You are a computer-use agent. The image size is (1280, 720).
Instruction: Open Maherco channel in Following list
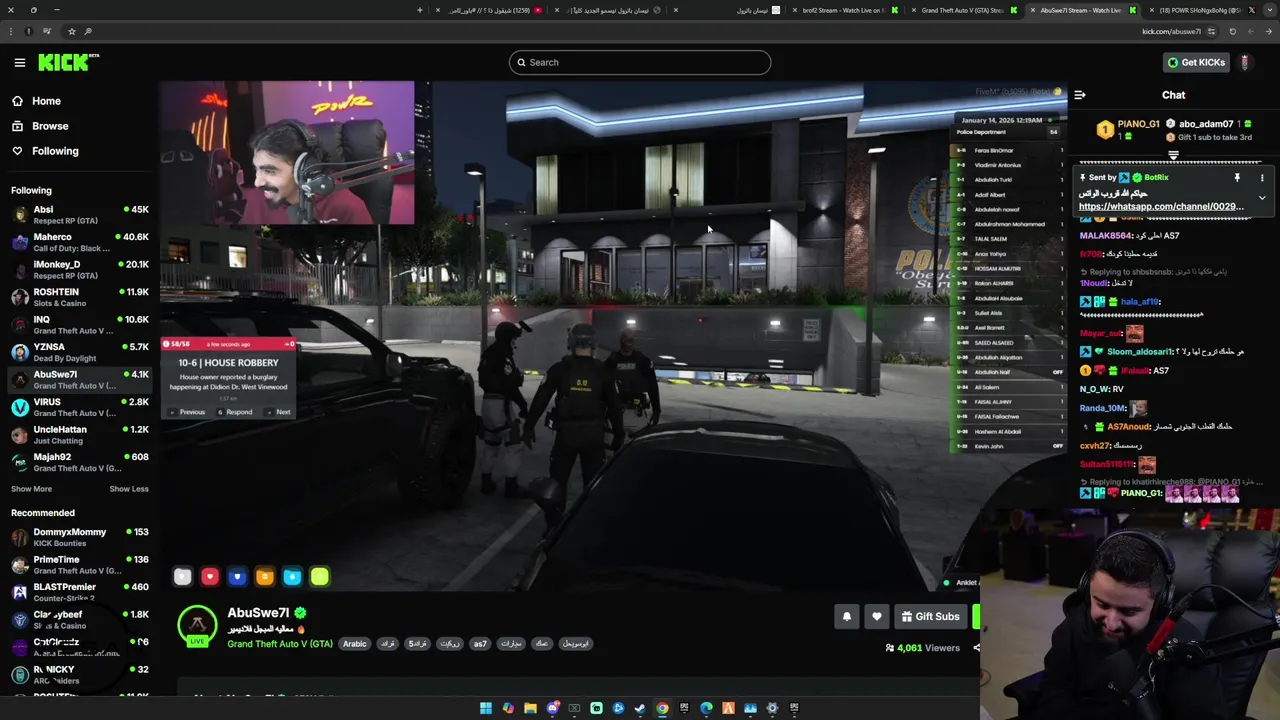point(80,242)
